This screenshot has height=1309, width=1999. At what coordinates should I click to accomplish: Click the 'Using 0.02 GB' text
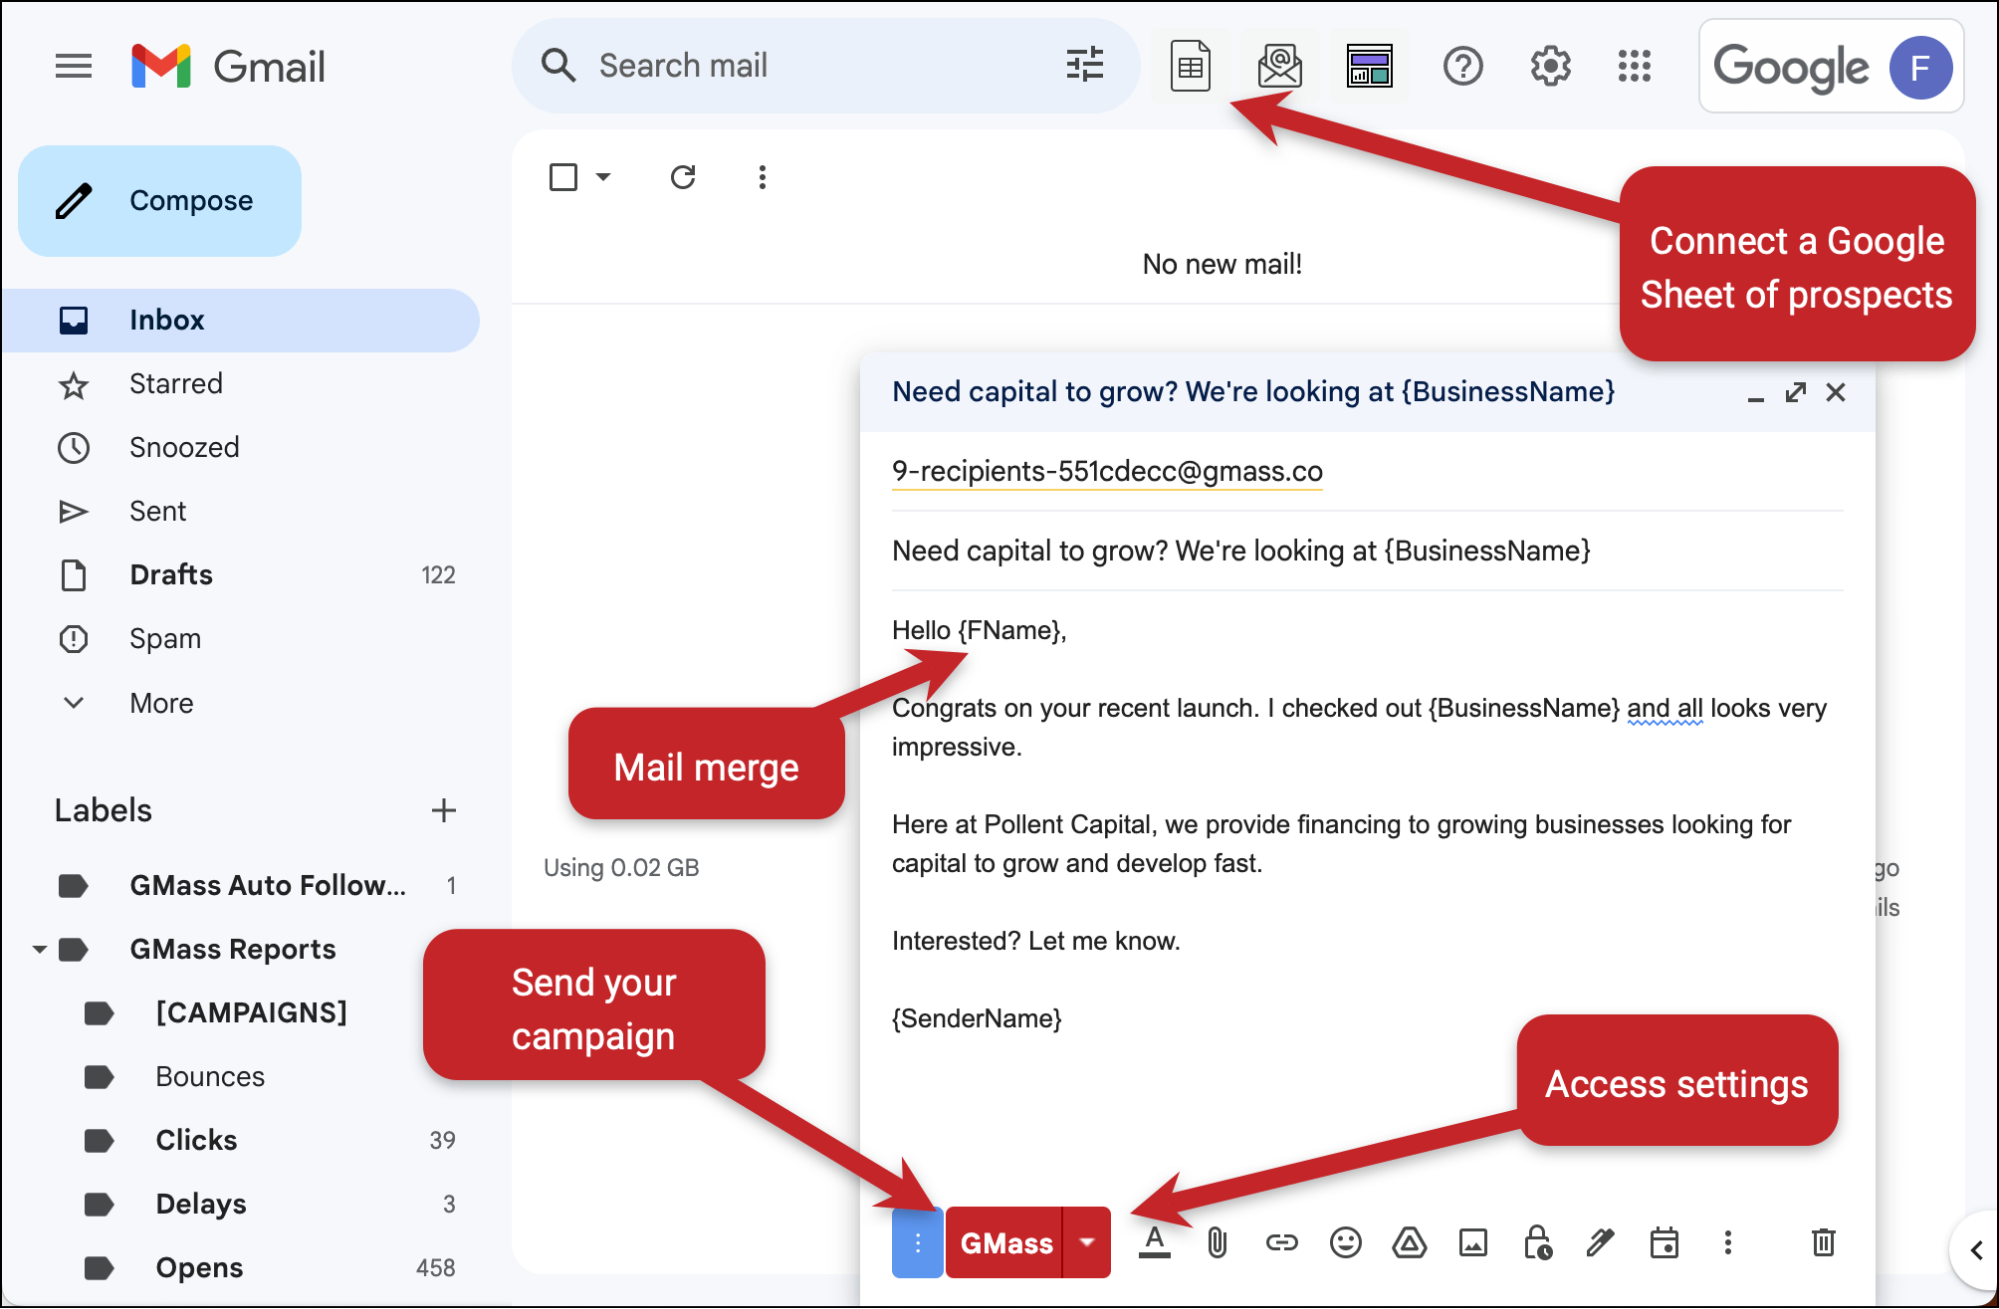621,867
